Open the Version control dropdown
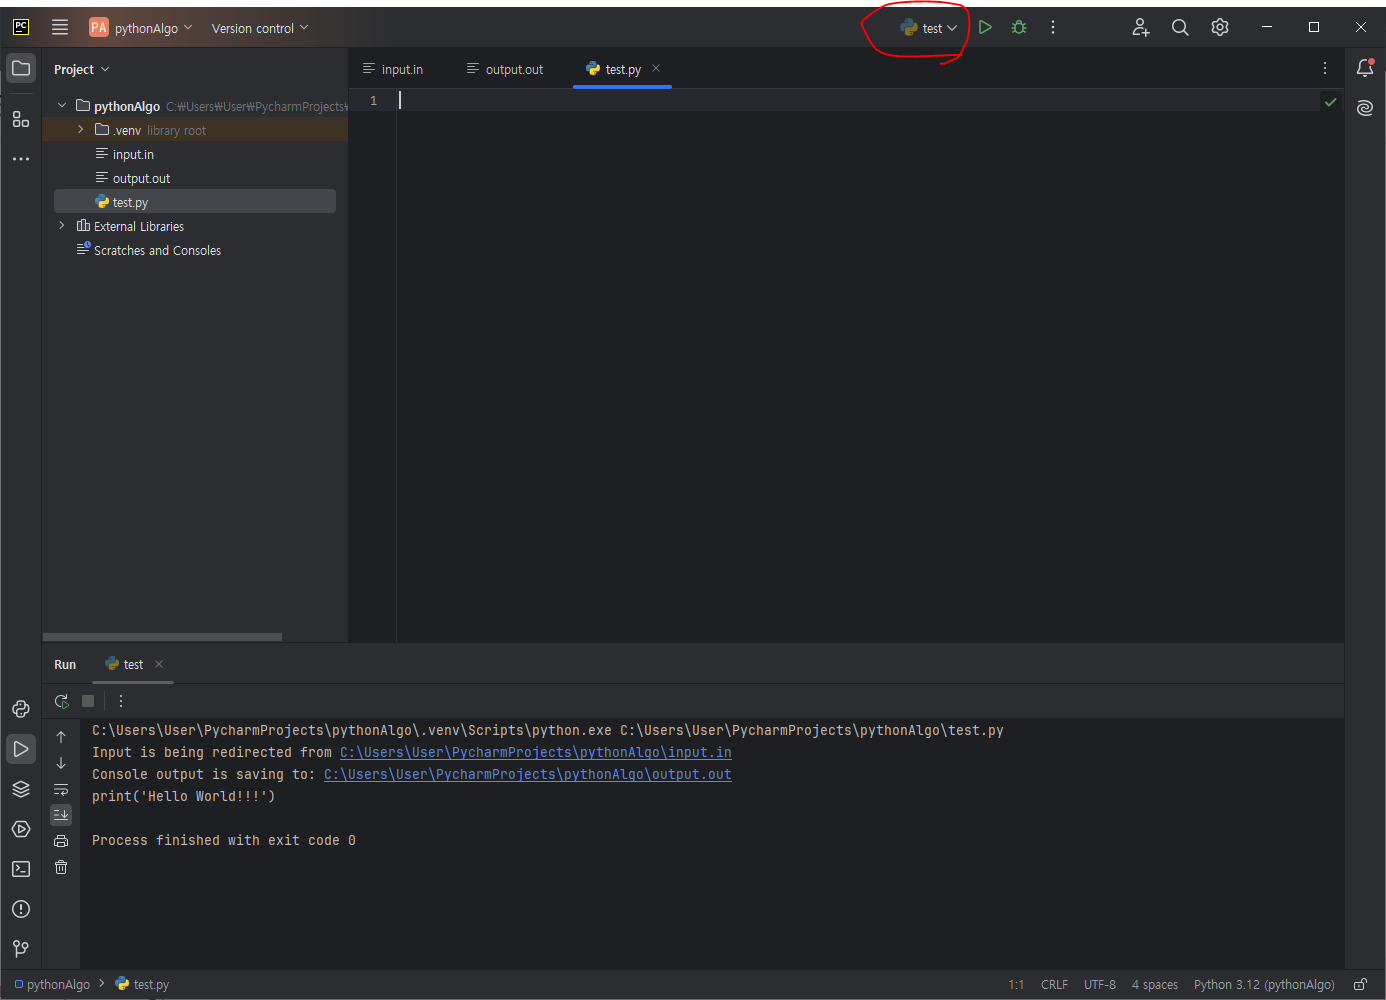 260,28
